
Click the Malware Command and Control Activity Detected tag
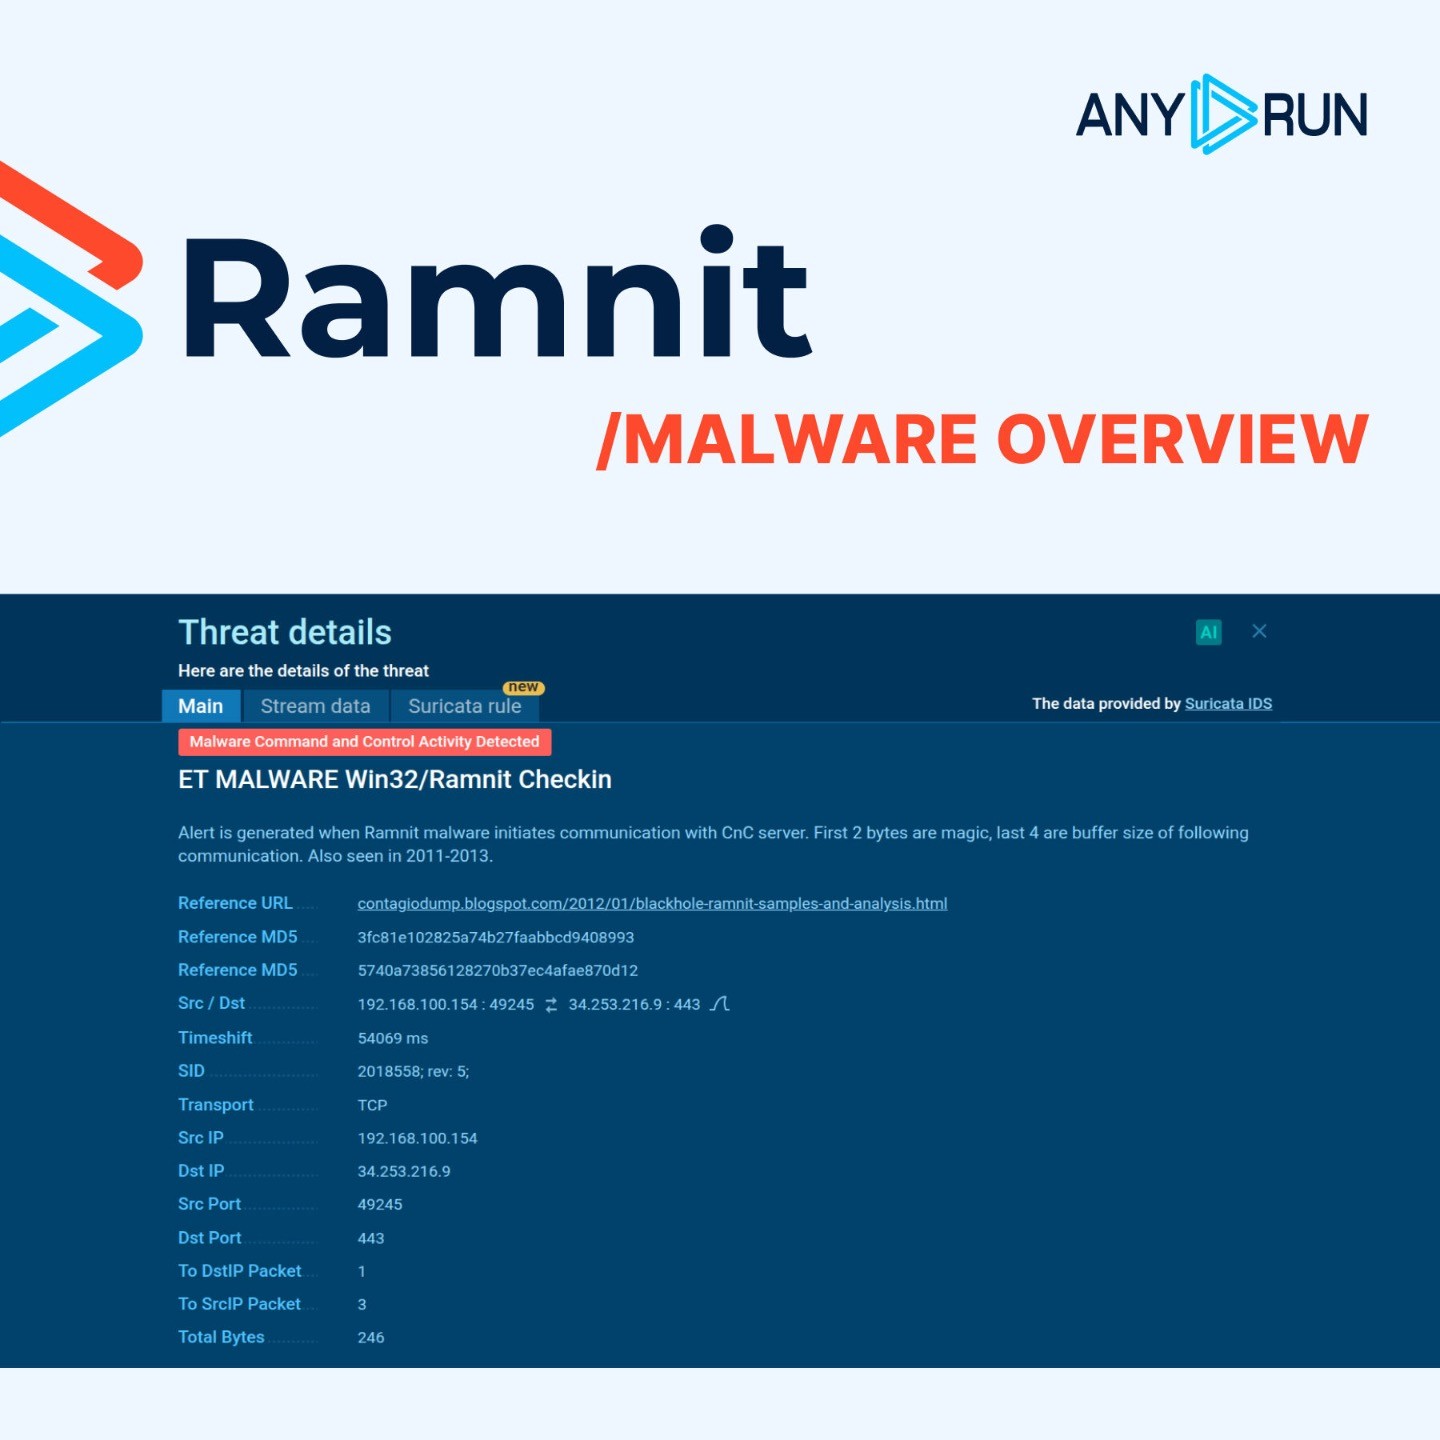tap(365, 742)
